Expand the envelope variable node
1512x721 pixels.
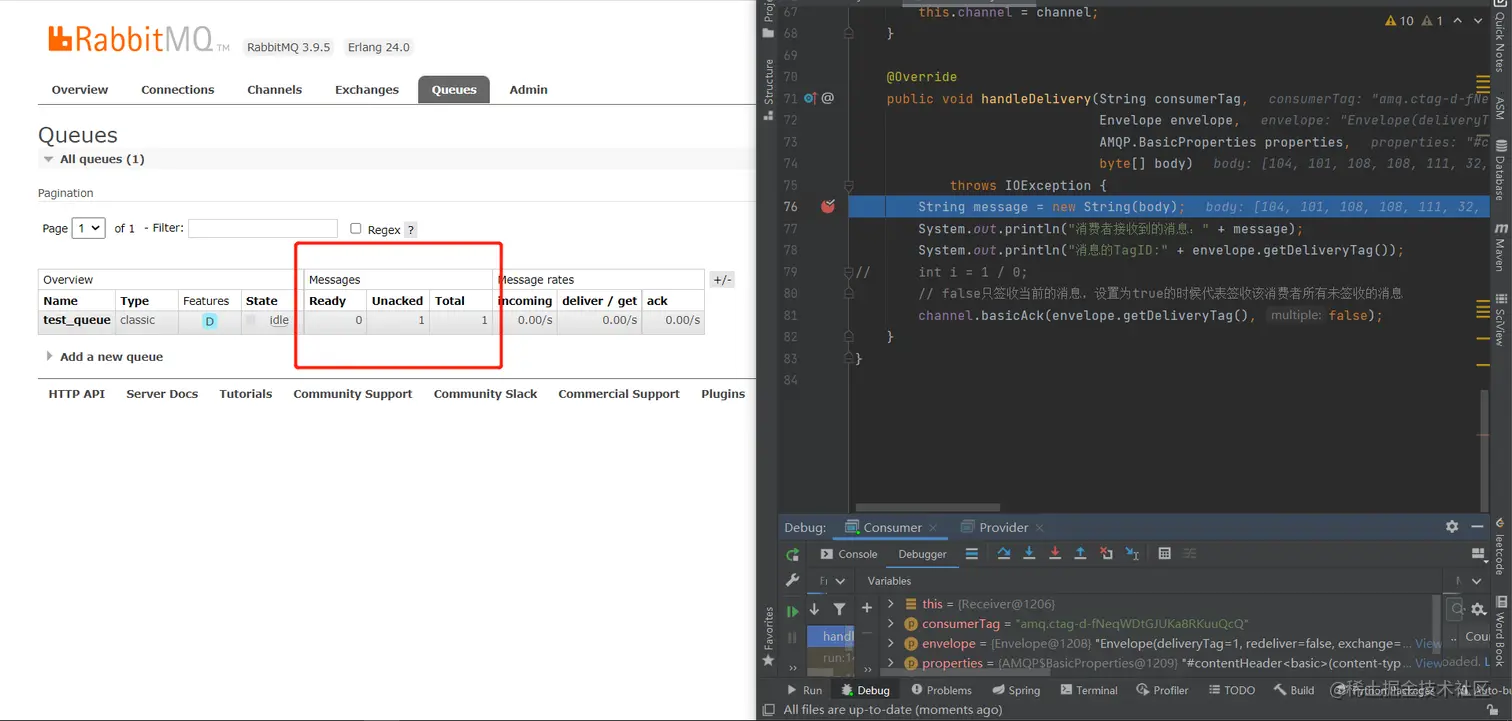coord(890,643)
